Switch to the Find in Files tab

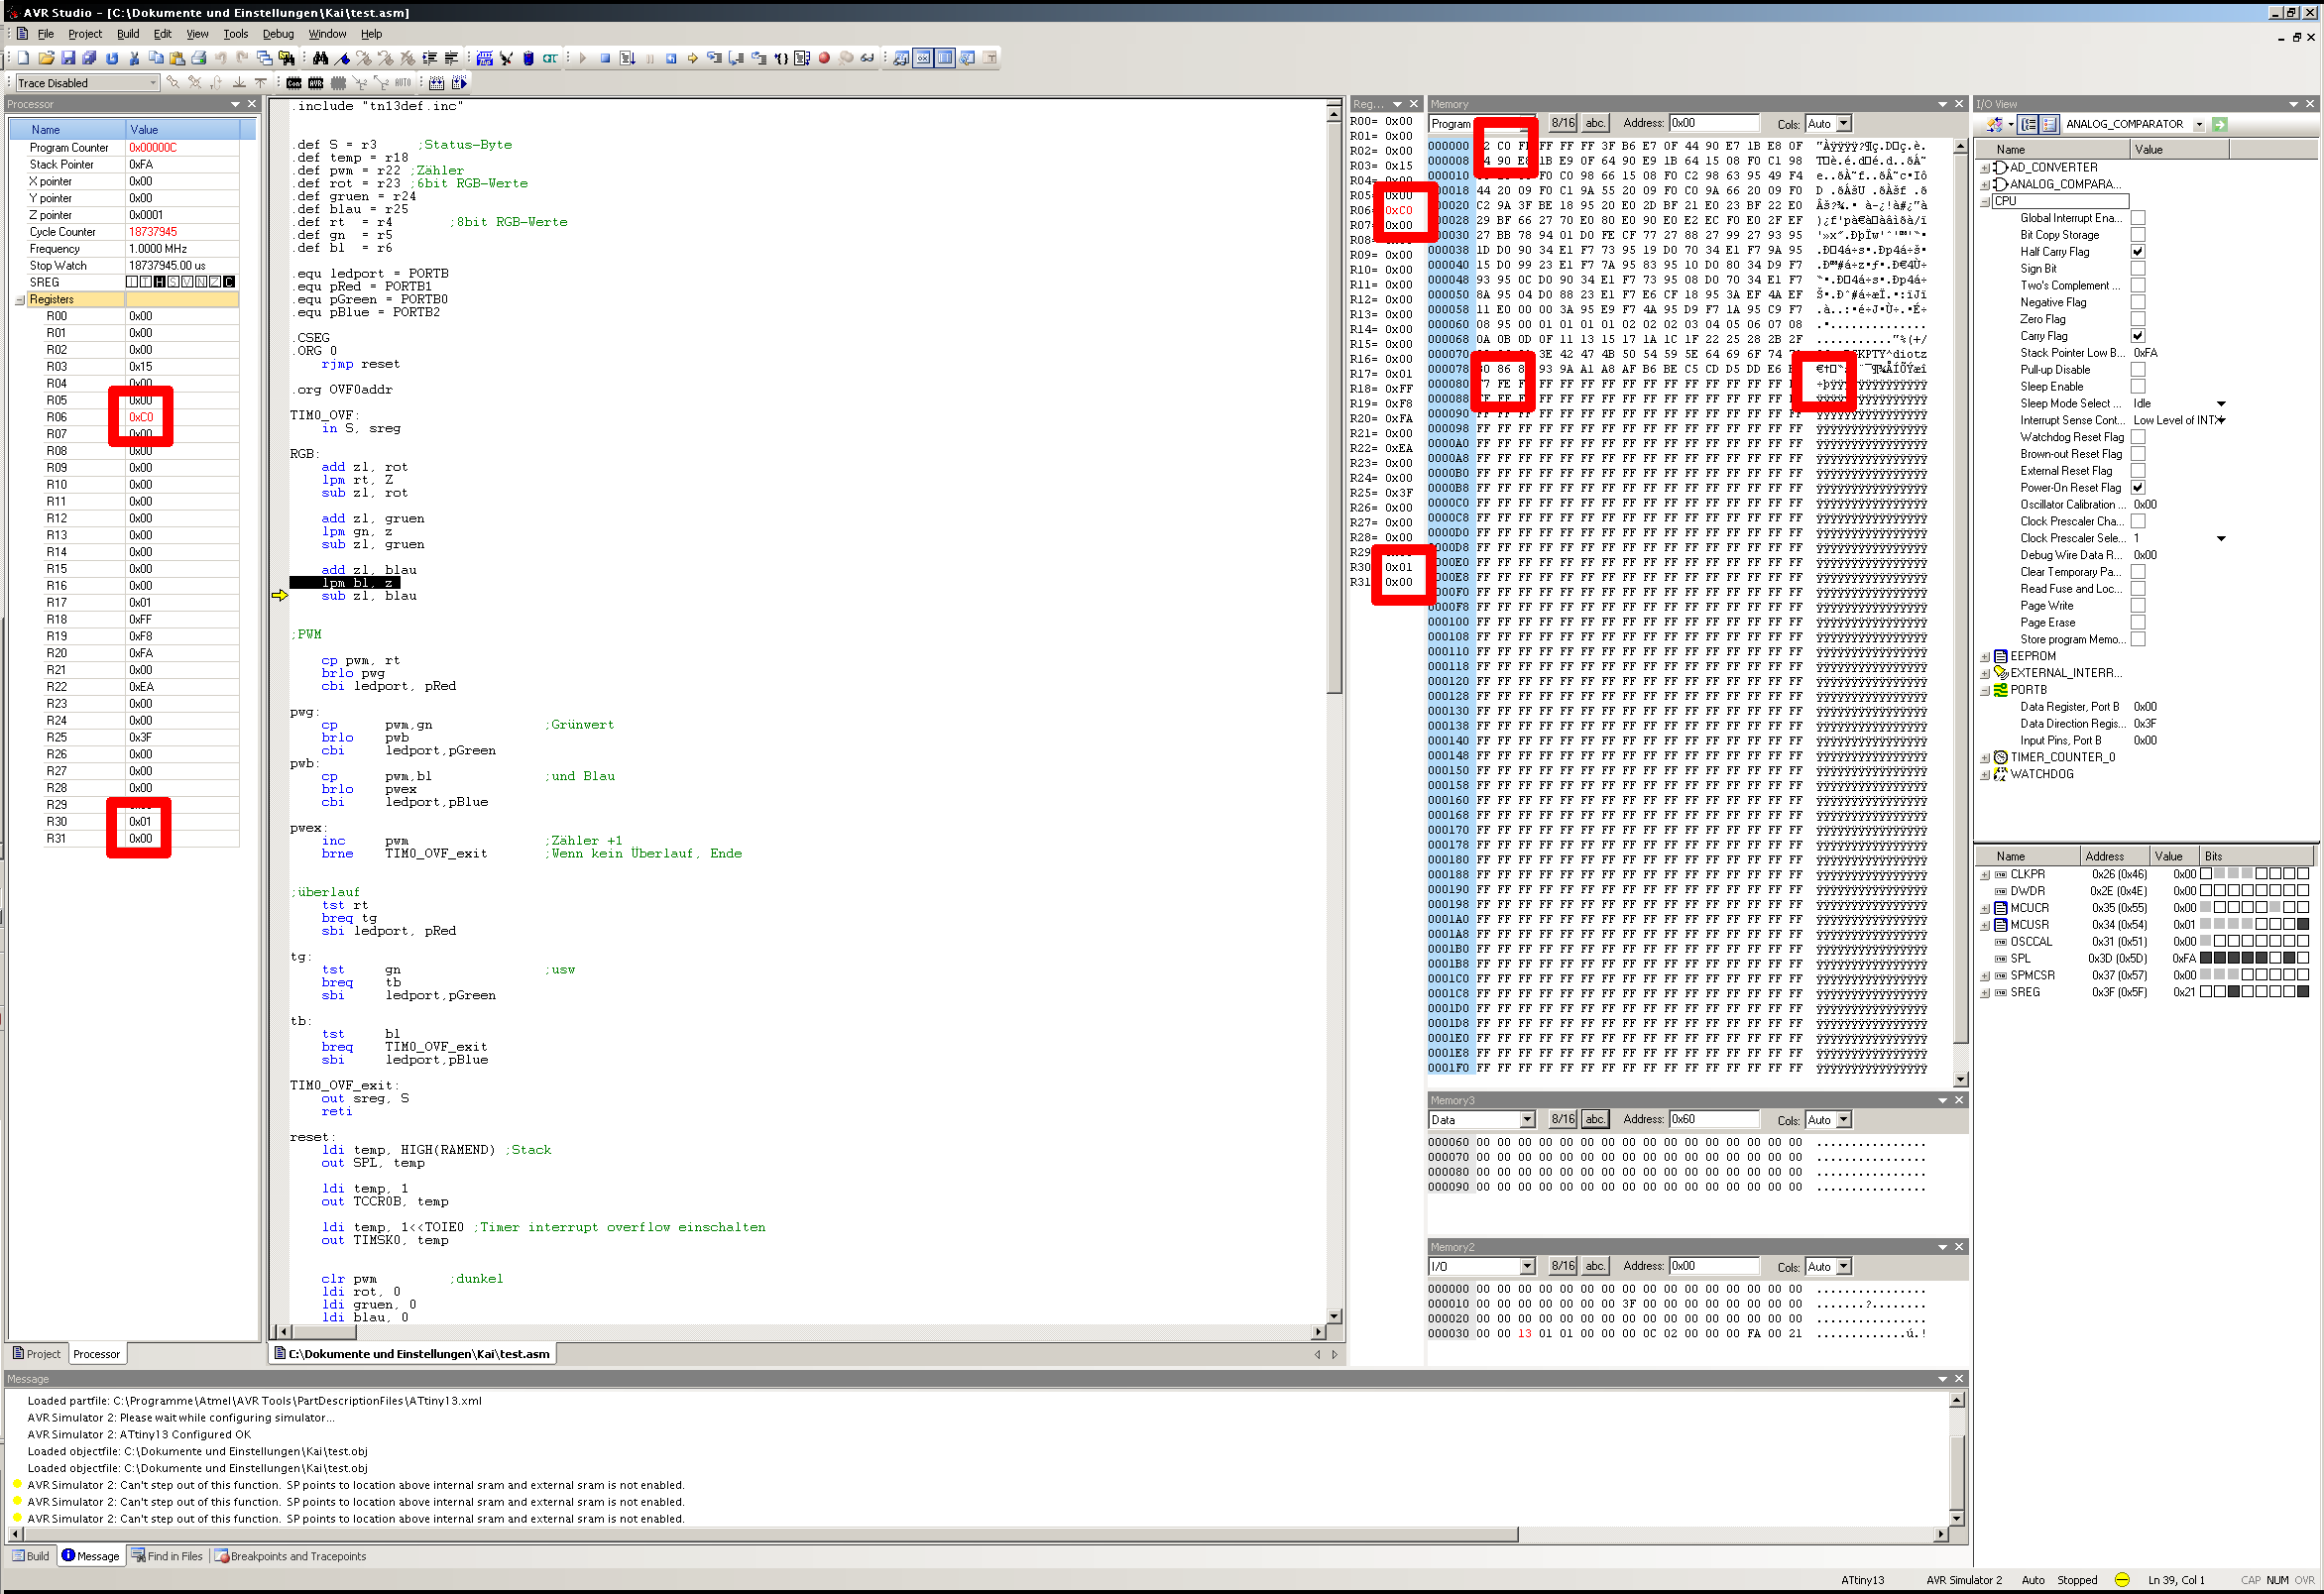pos(167,1557)
